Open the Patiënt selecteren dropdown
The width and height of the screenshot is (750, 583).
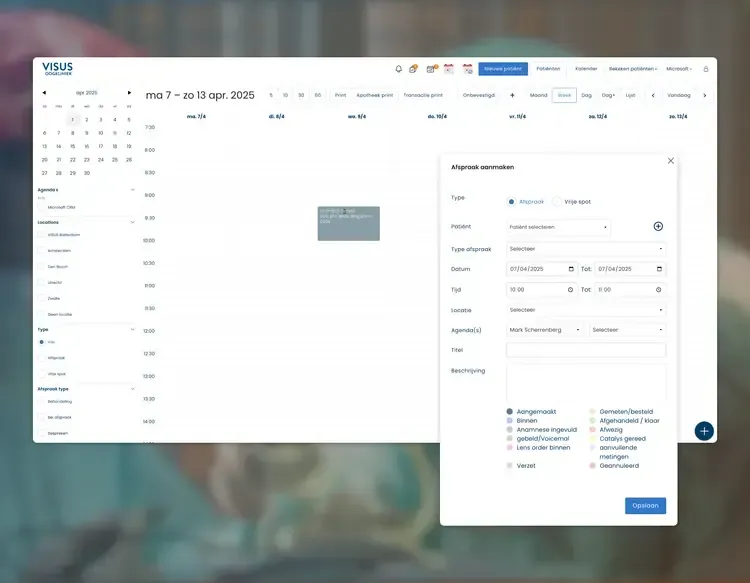[x=558, y=227]
